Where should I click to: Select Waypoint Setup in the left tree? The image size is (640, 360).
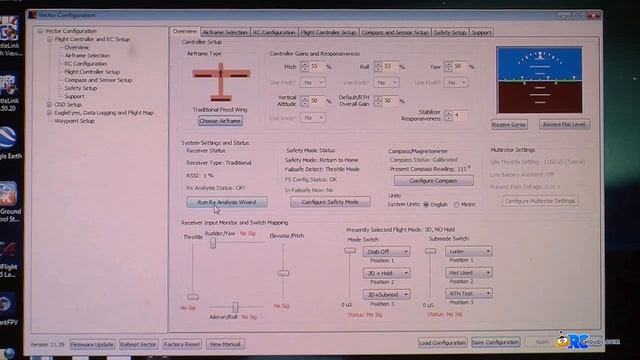74,121
